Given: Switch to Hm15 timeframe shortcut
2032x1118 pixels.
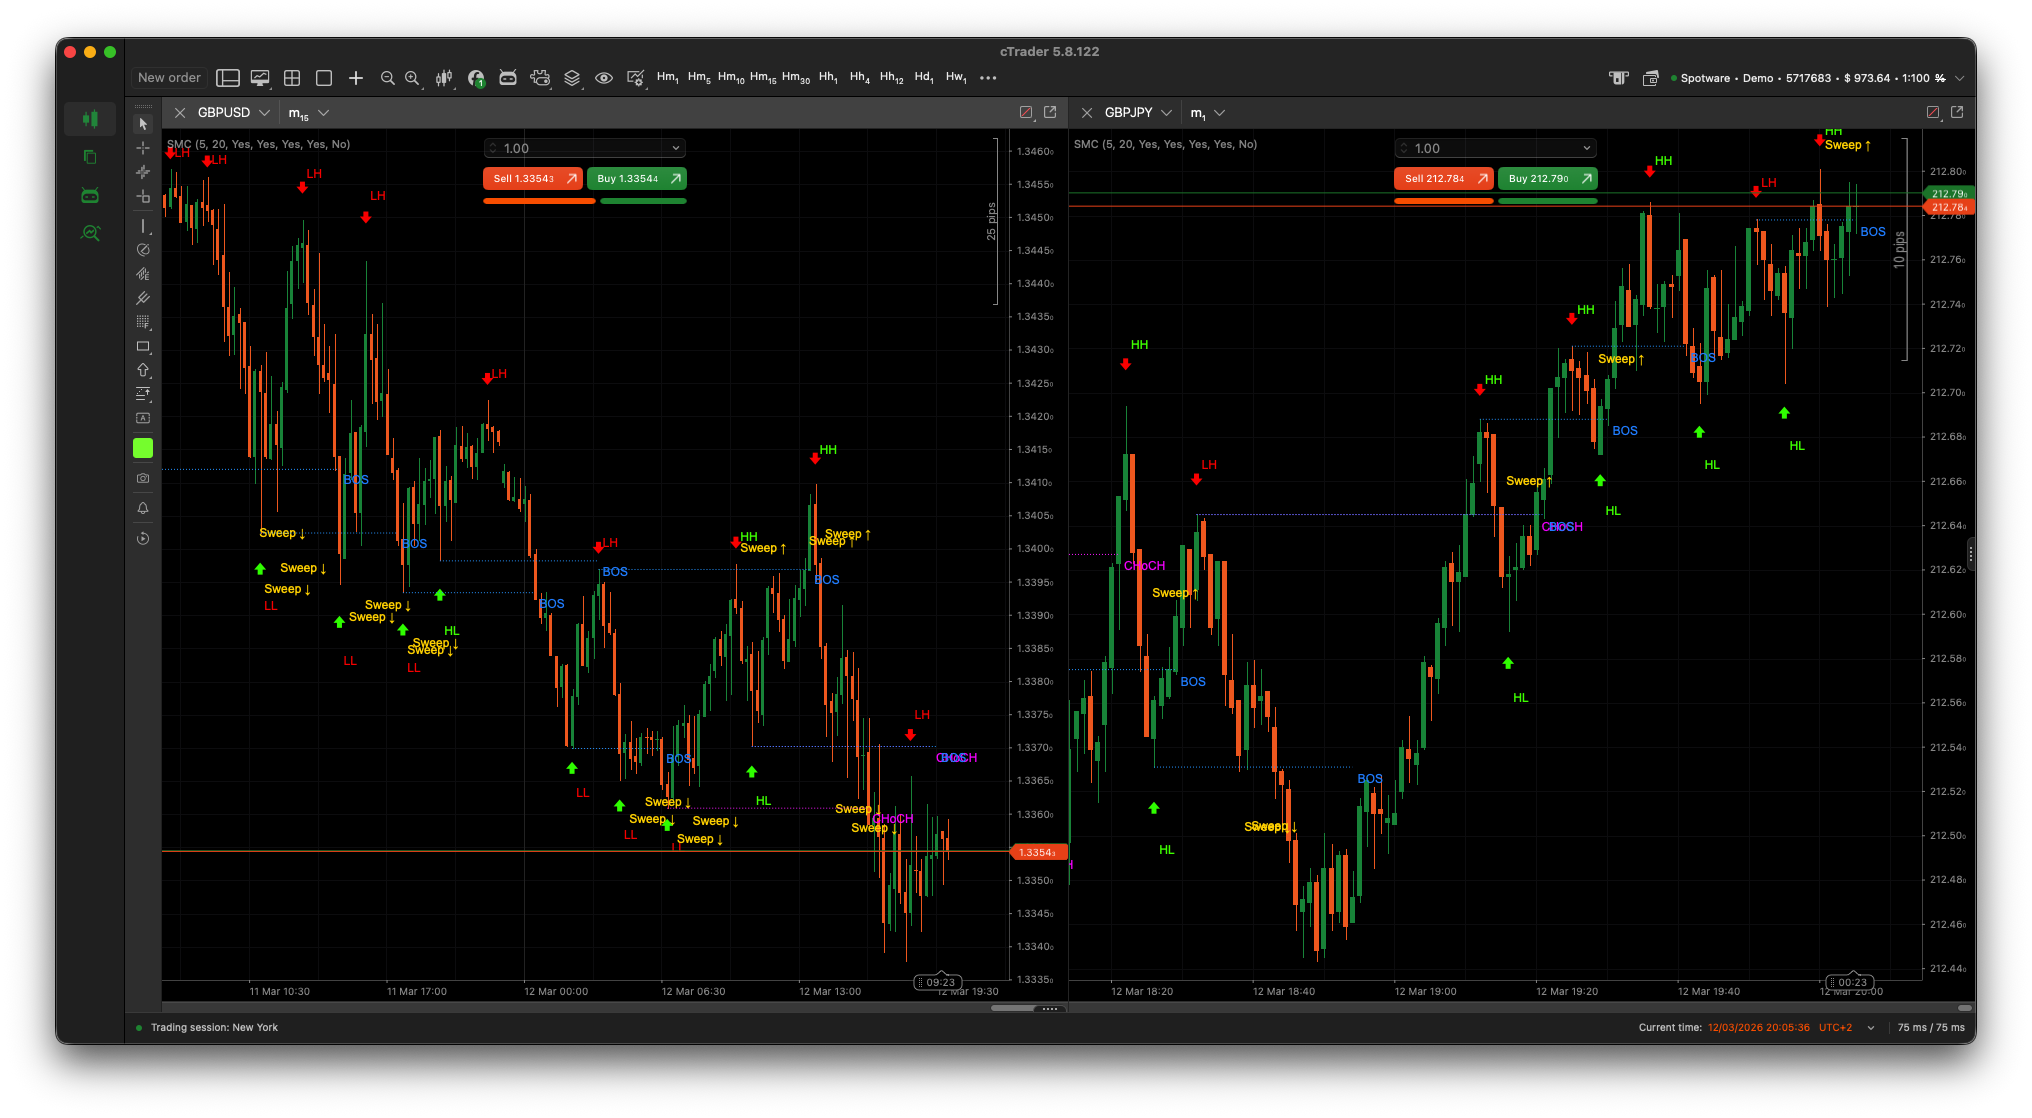Looking at the screenshot, I should point(763,78).
